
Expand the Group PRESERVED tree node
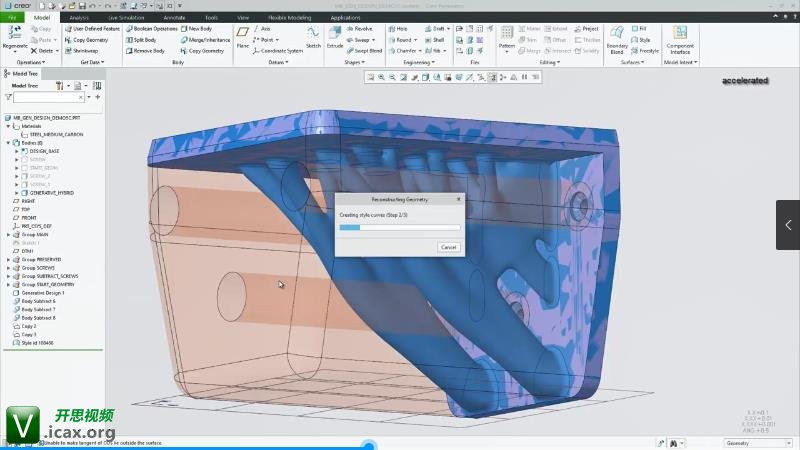[8, 258]
